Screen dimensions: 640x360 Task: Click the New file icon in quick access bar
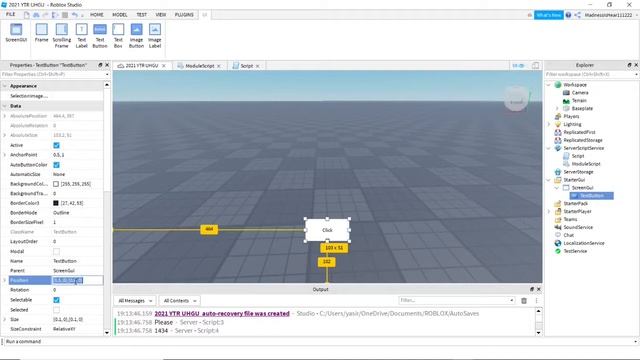tap(27, 15)
